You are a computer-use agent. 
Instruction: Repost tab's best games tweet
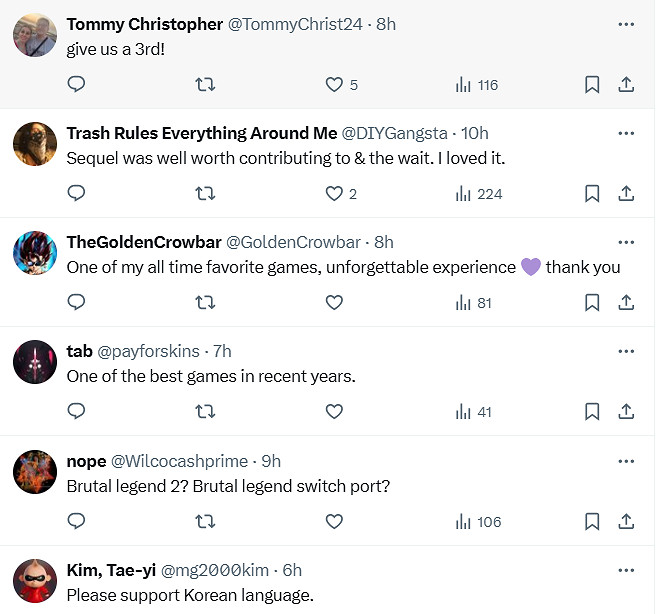pos(205,411)
